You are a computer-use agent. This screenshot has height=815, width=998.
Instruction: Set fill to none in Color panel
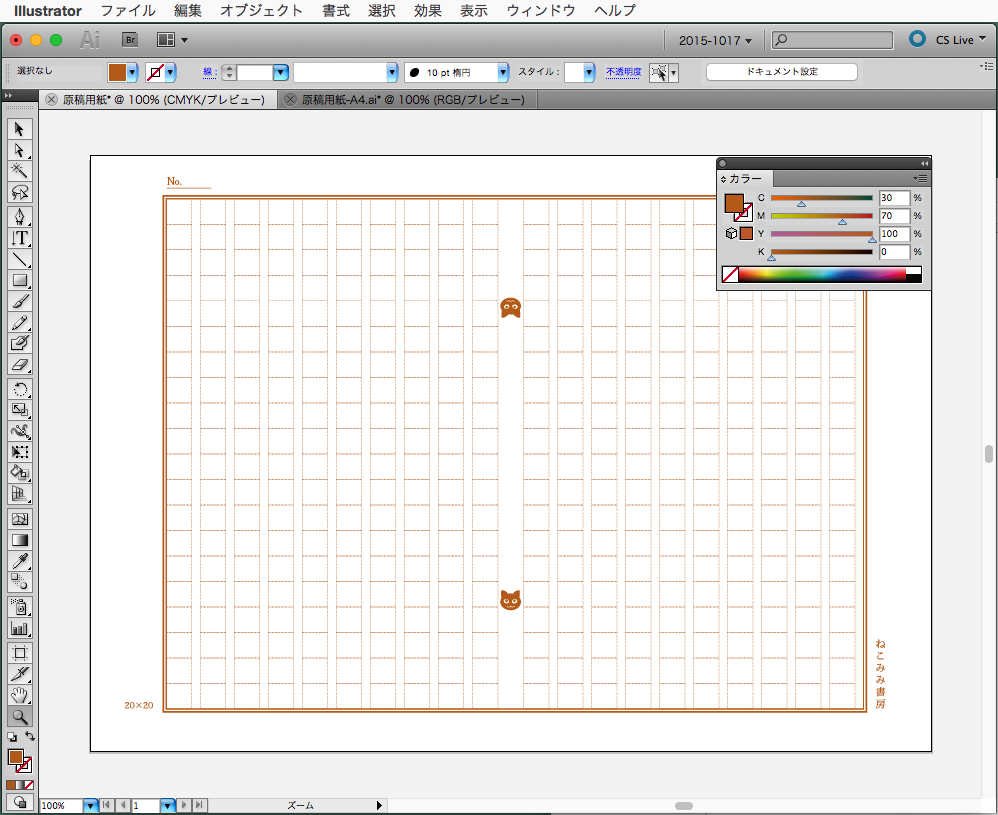(x=730, y=274)
